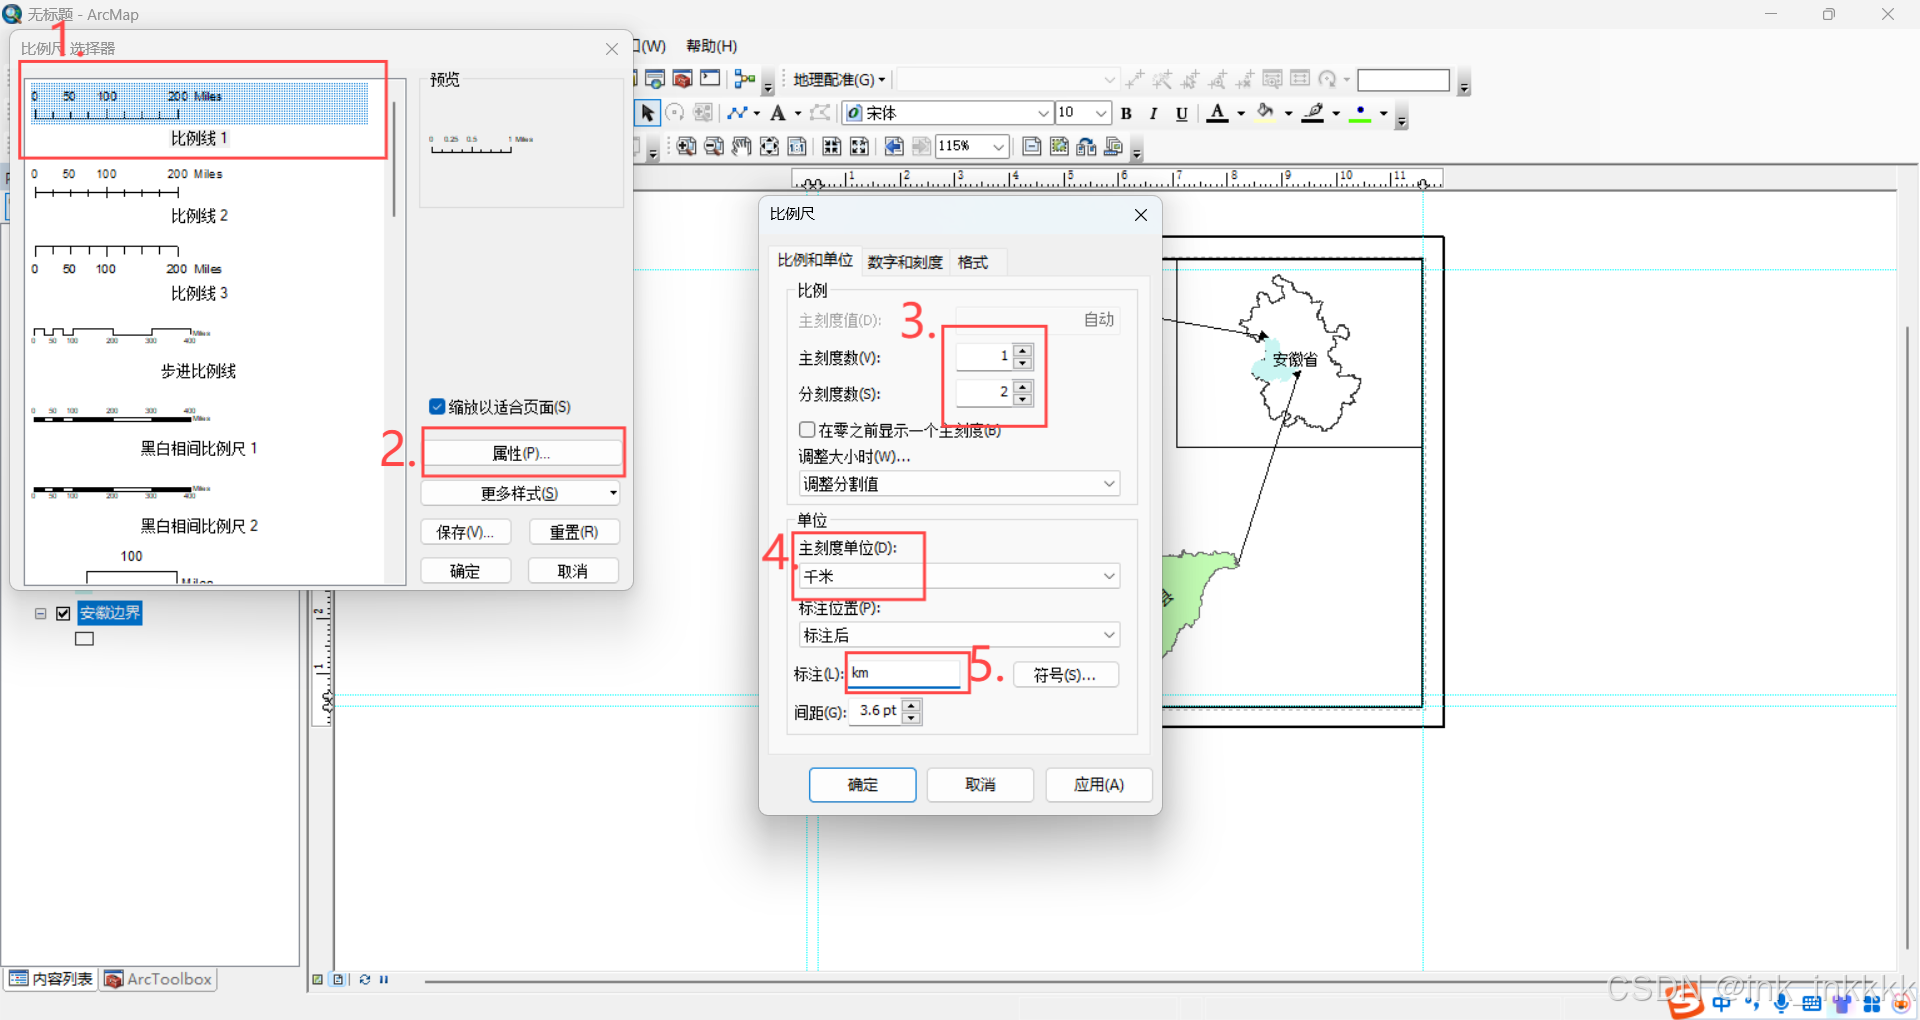
Task: Toggle the 缩放以适合页面 checkbox
Action: click(437, 406)
